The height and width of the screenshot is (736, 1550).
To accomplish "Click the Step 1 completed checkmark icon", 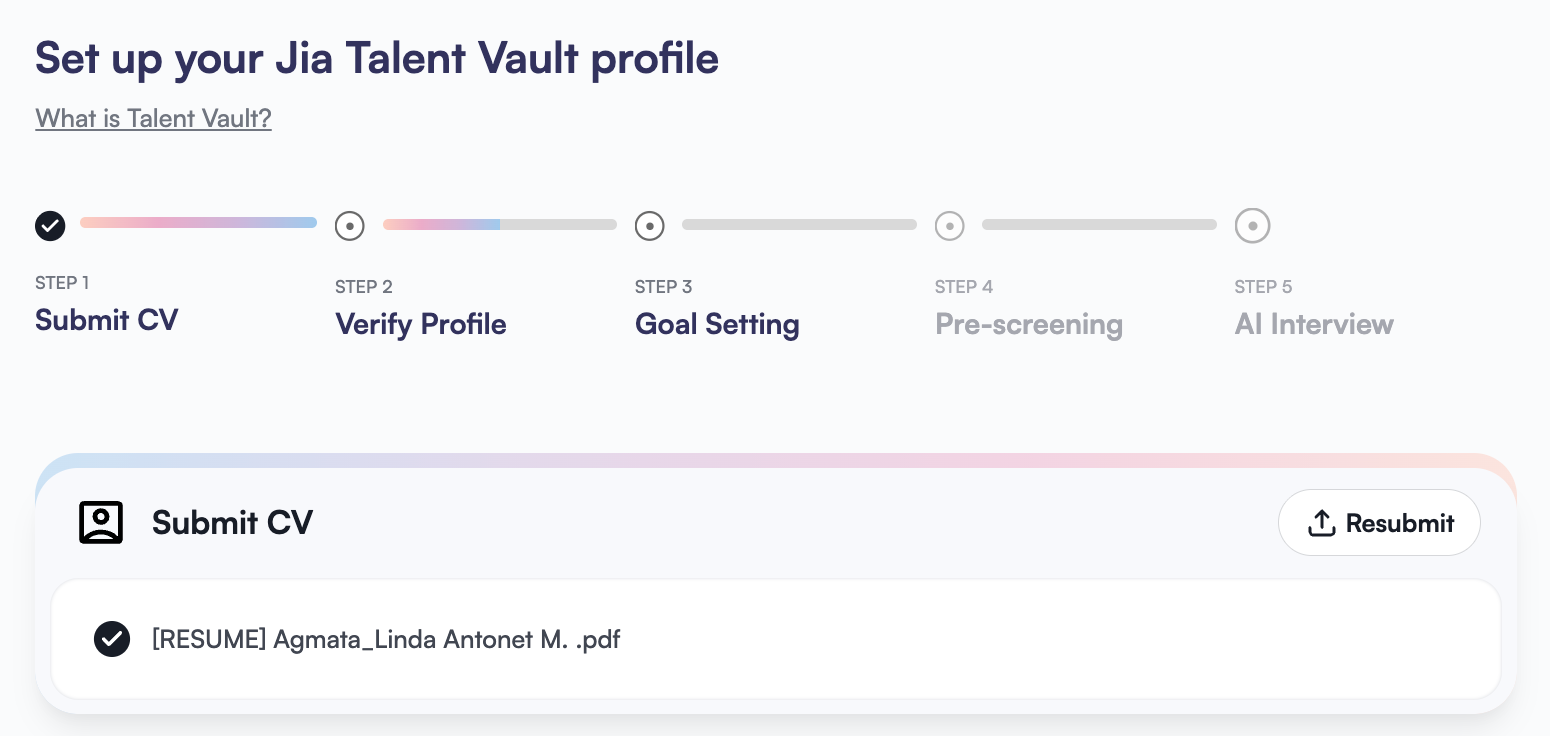I will tap(50, 226).
